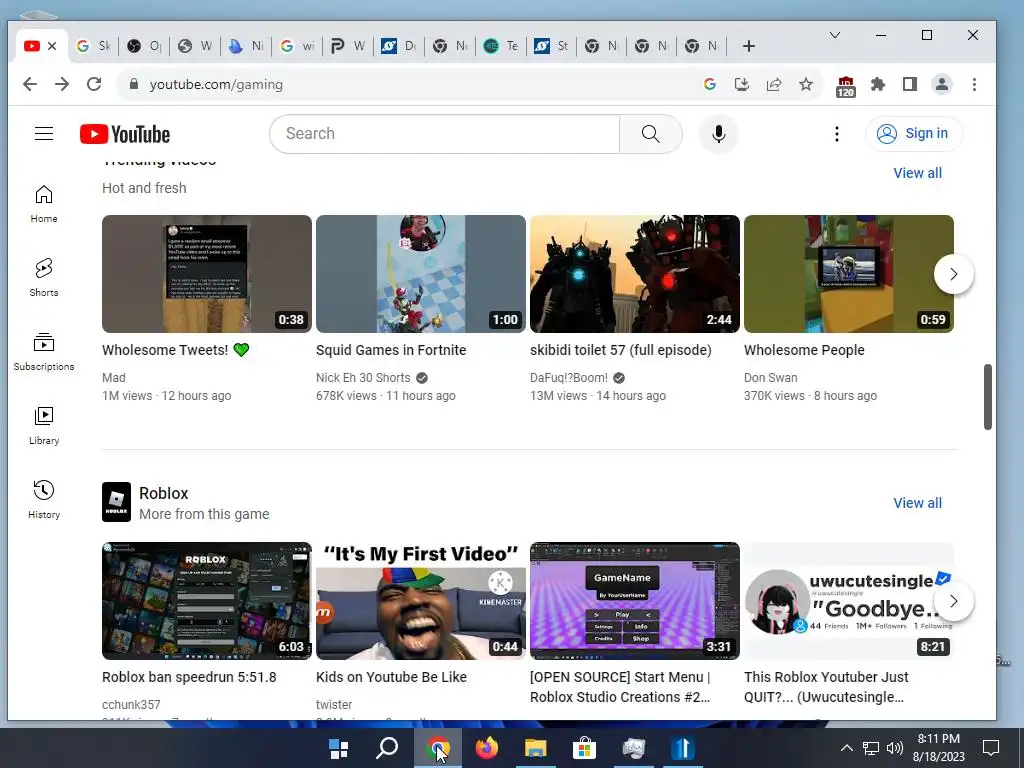Click into the YouTube search field

point(444,134)
